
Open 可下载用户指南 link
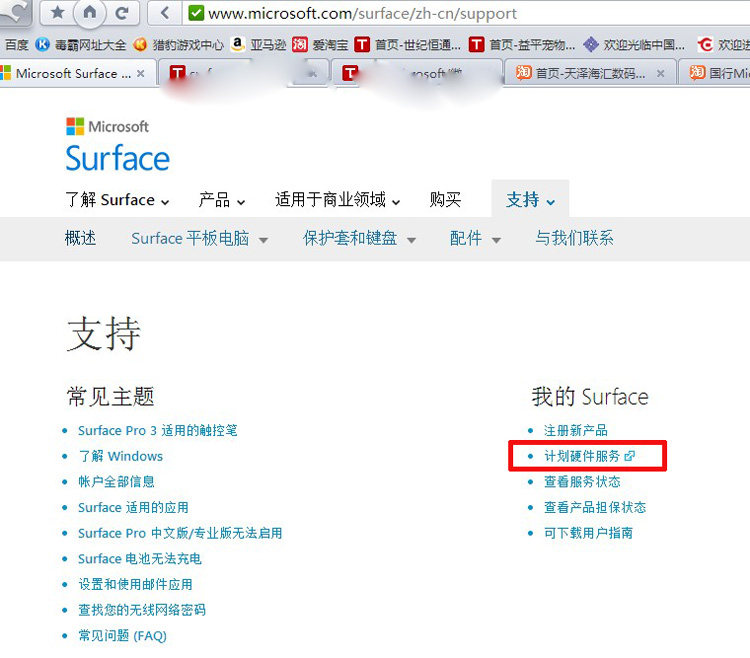pyautogui.click(x=589, y=533)
